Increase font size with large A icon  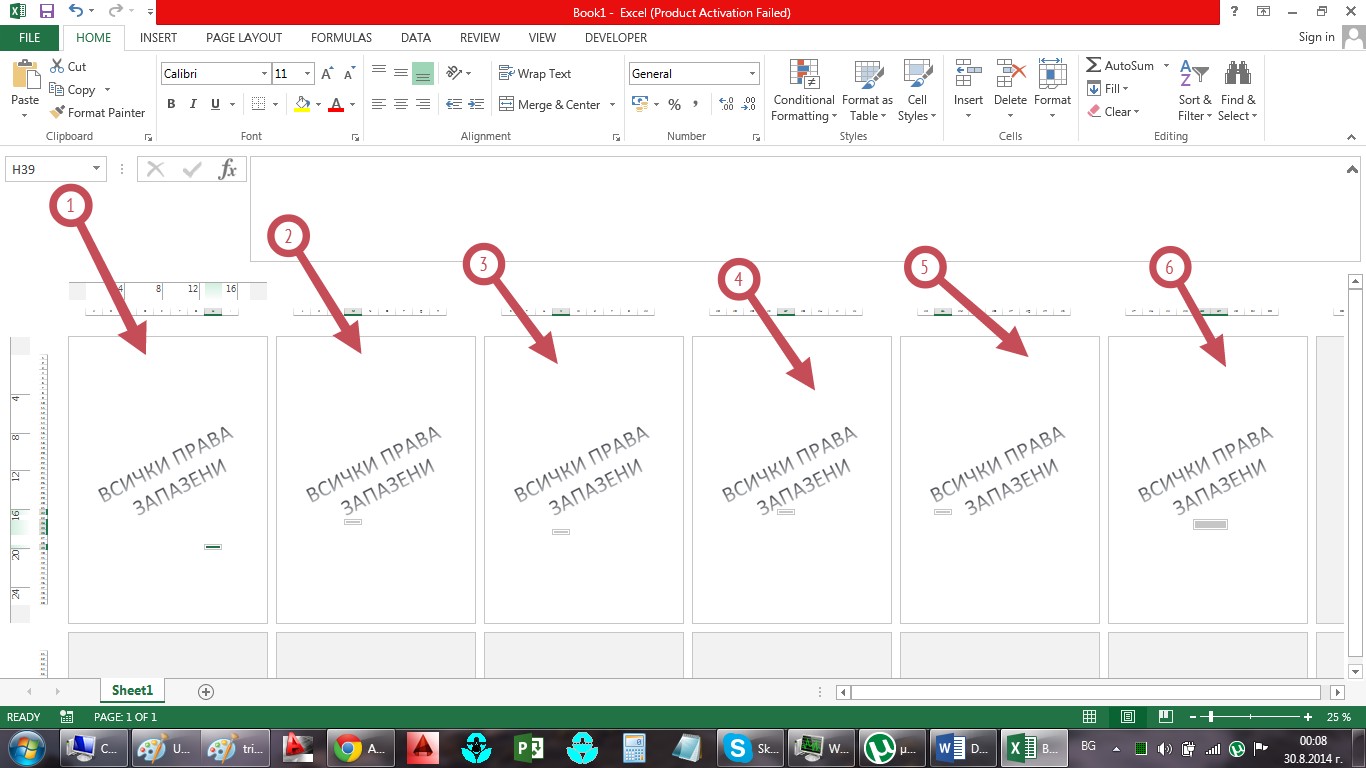327,74
